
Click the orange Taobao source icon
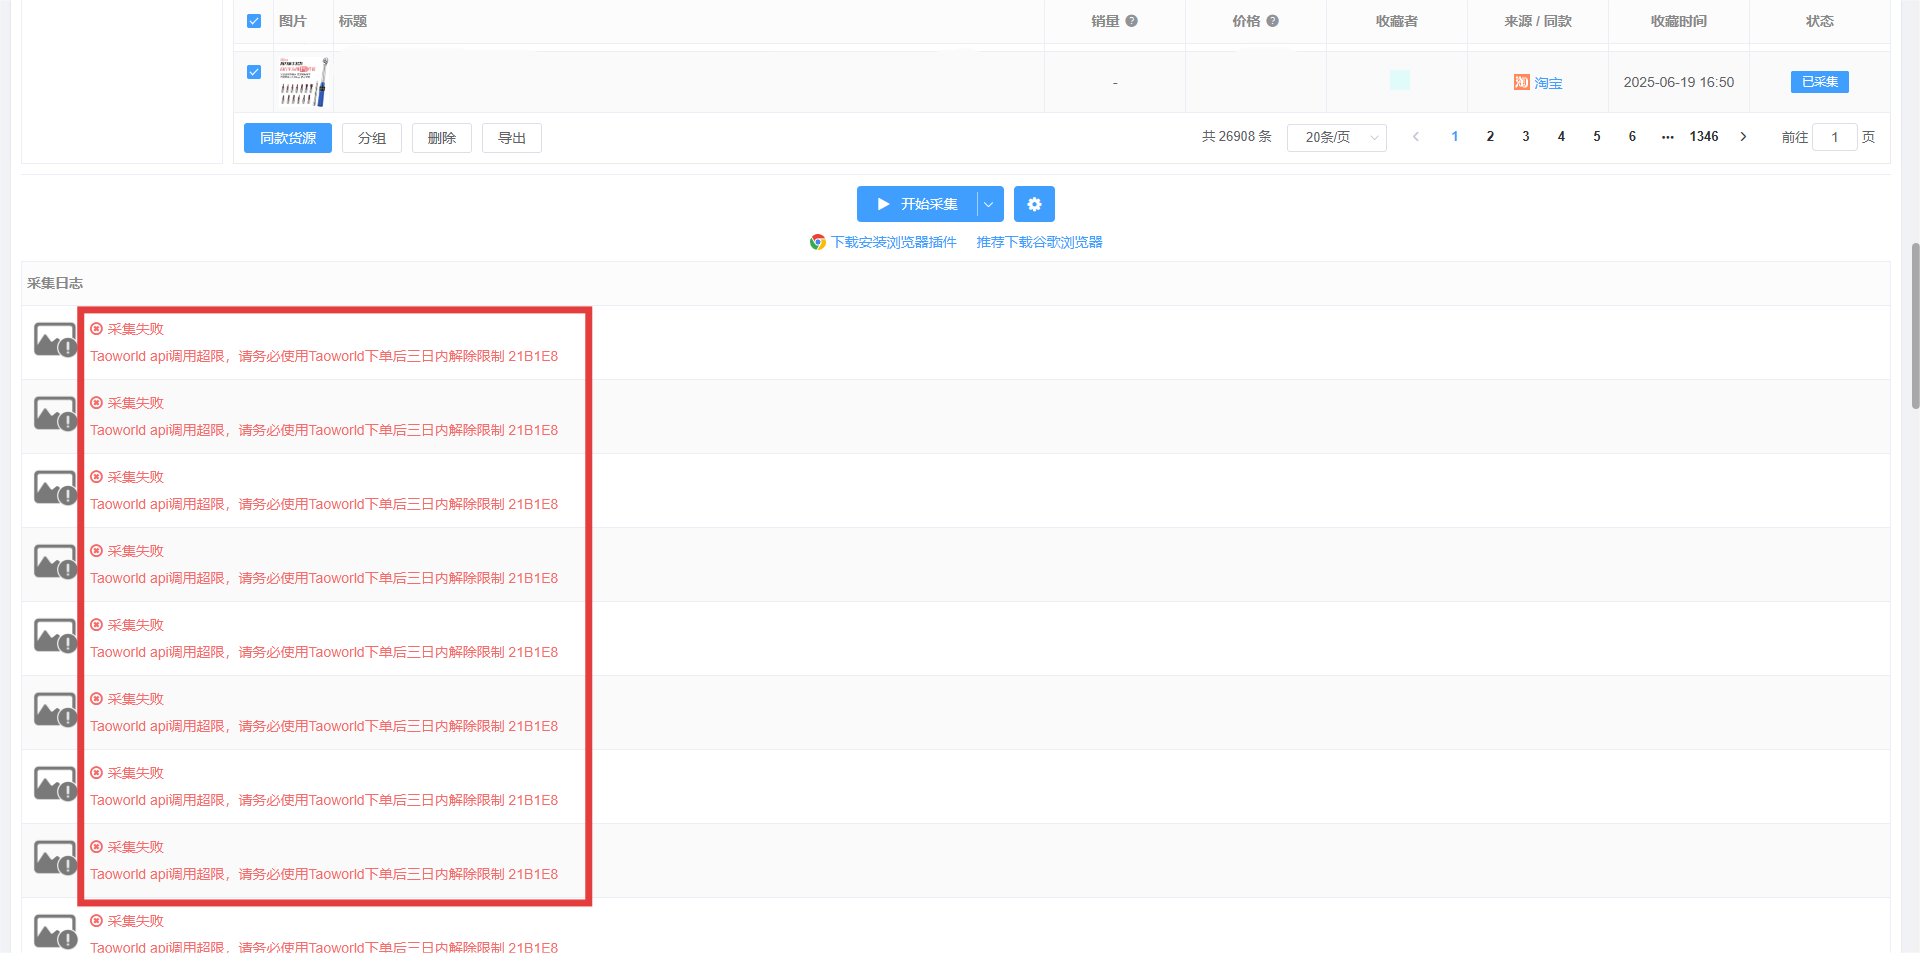1521,82
